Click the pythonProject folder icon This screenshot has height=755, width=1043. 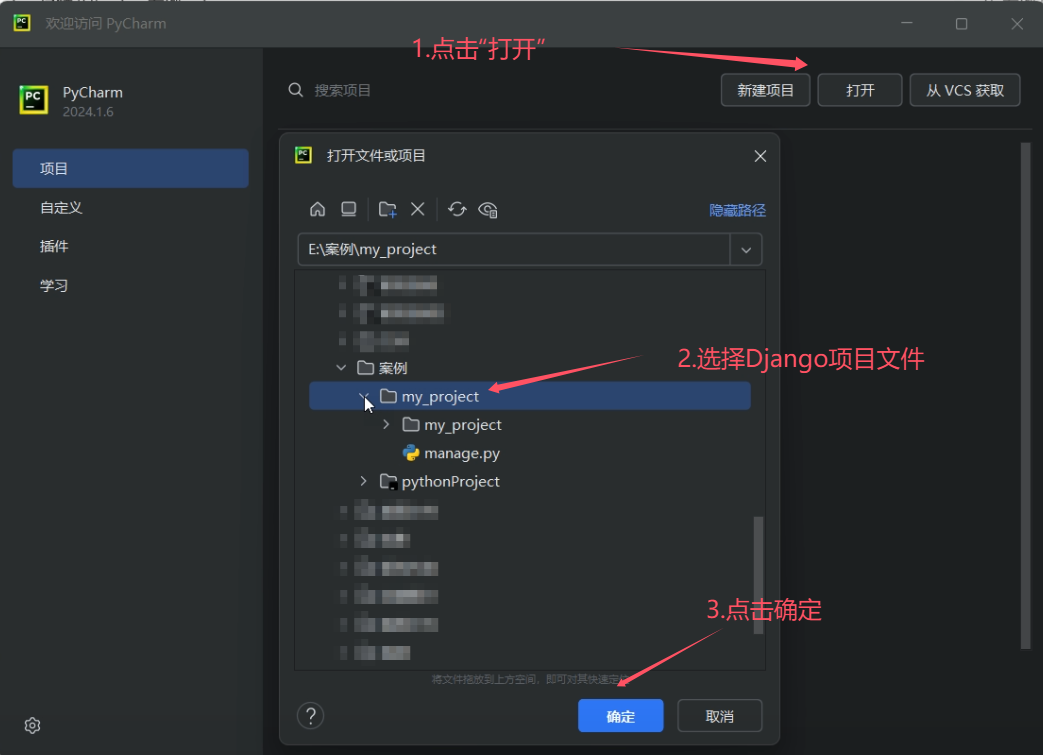coord(388,482)
